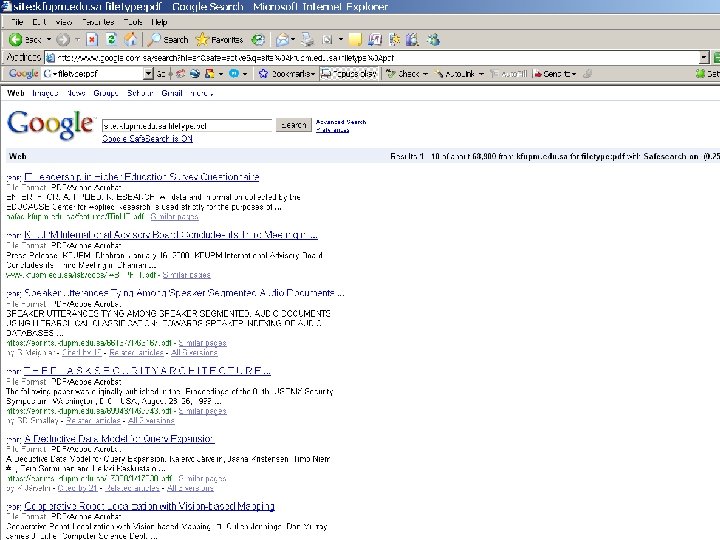Click the Messenger people icon
The height and width of the screenshot is (540, 720).
(x=433, y=40)
